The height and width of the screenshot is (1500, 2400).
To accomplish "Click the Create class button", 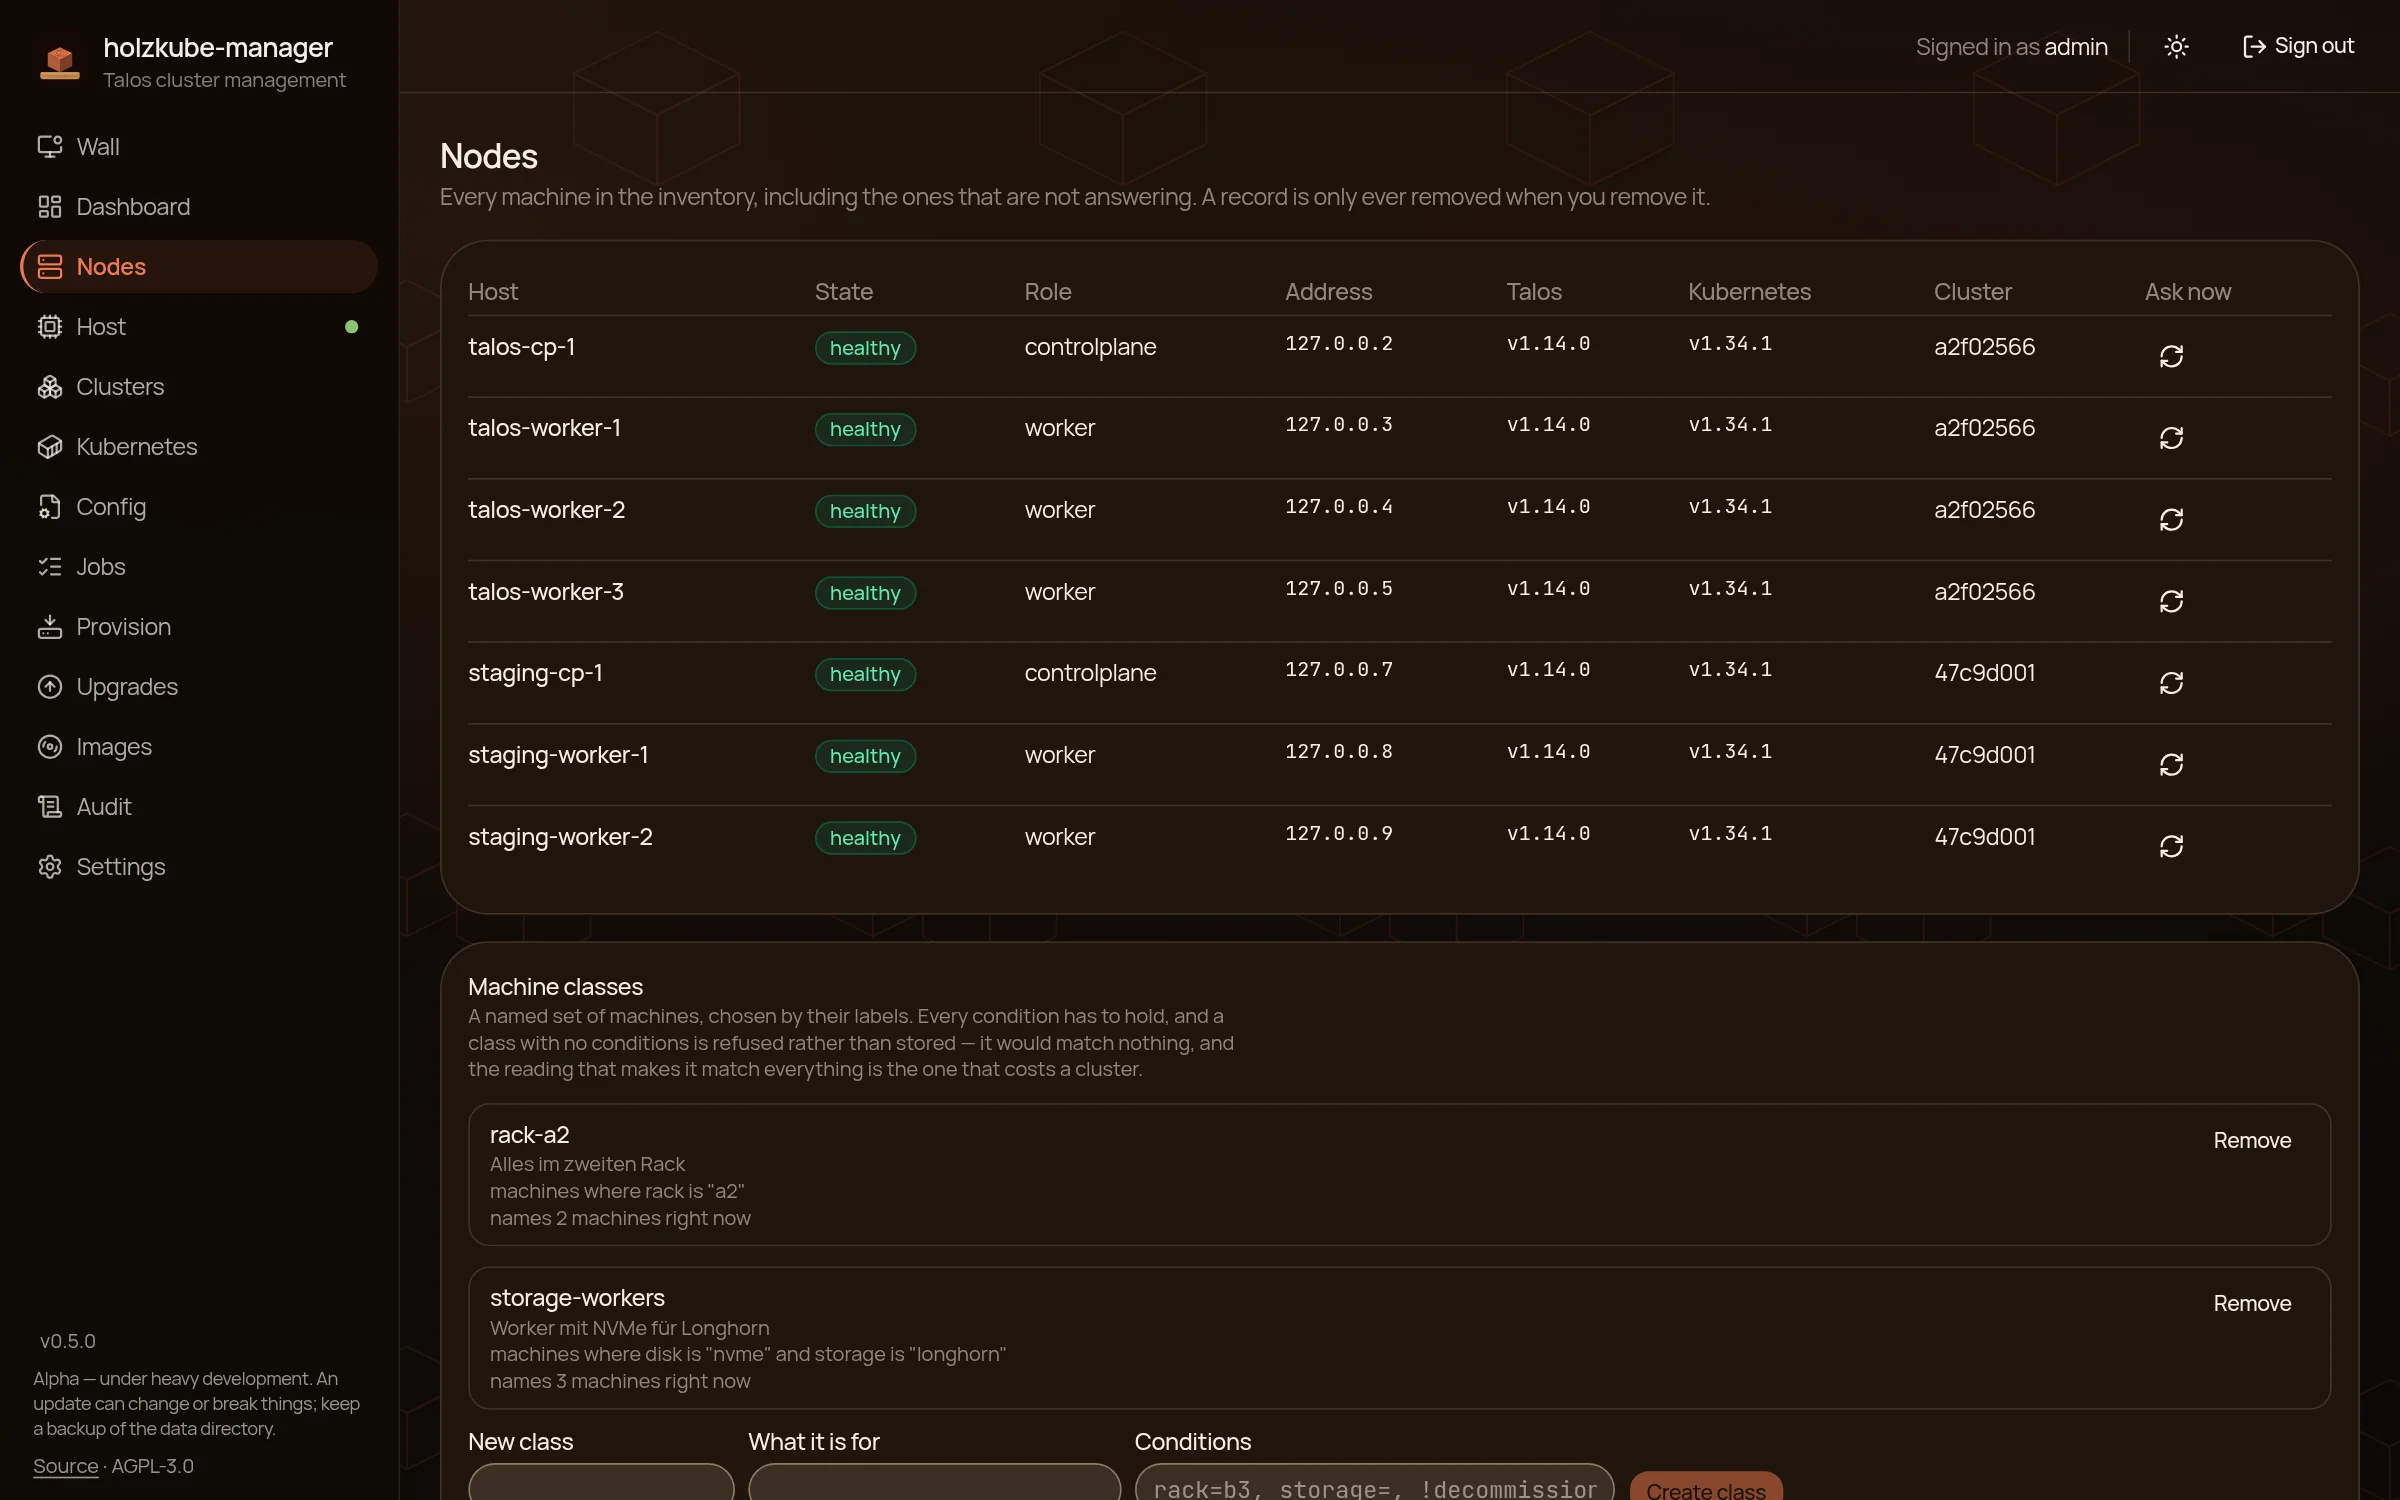I will tap(1706, 1488).
